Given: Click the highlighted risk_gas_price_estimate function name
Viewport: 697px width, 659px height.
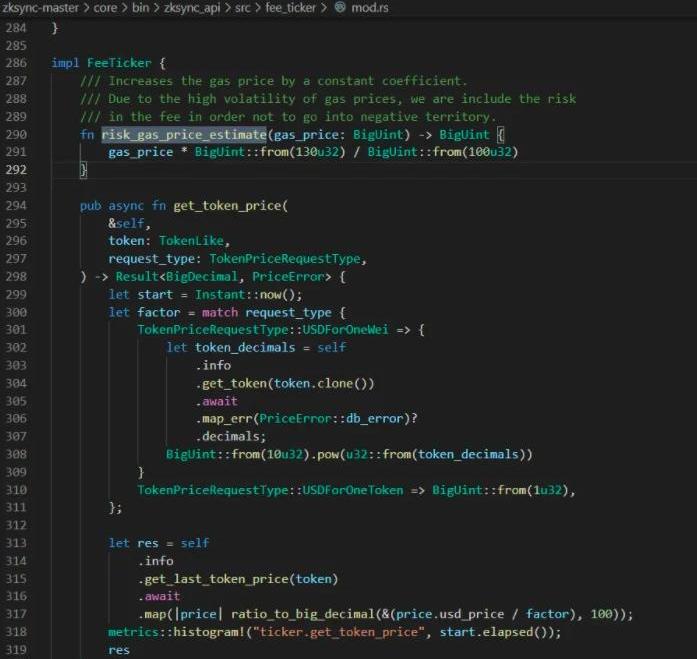Looking at the screenshot, I should pyautogui.click(x=183, y=134).
